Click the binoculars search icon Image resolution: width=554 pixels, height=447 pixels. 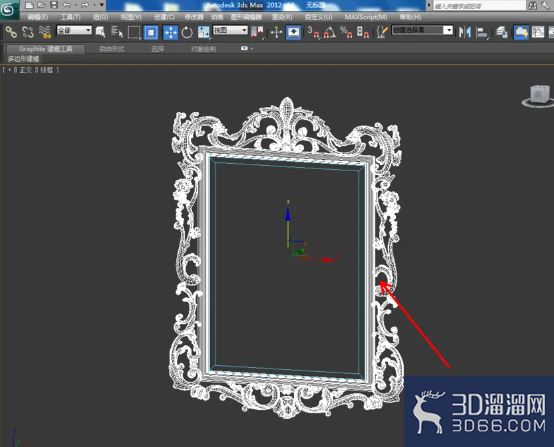[533, 5]
